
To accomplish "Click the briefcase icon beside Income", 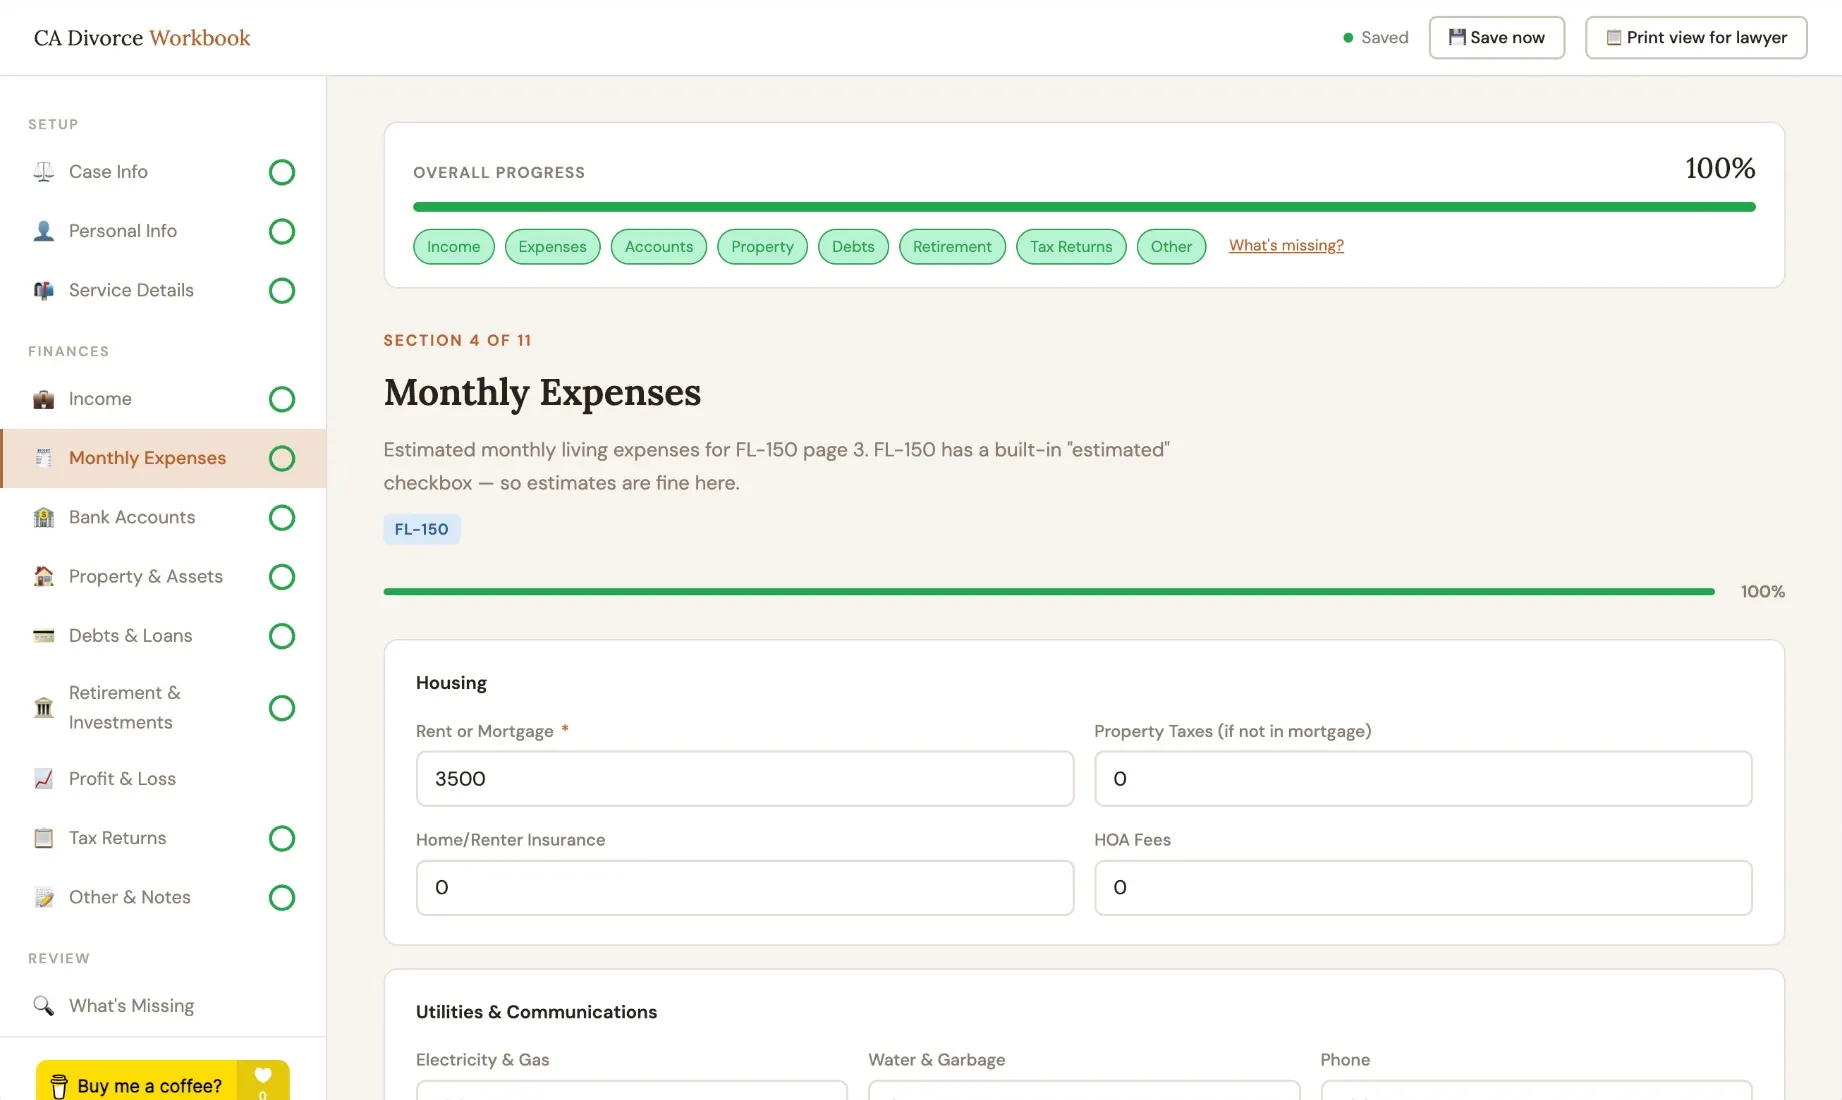I will pyautogui.click(x=44, y=399).
